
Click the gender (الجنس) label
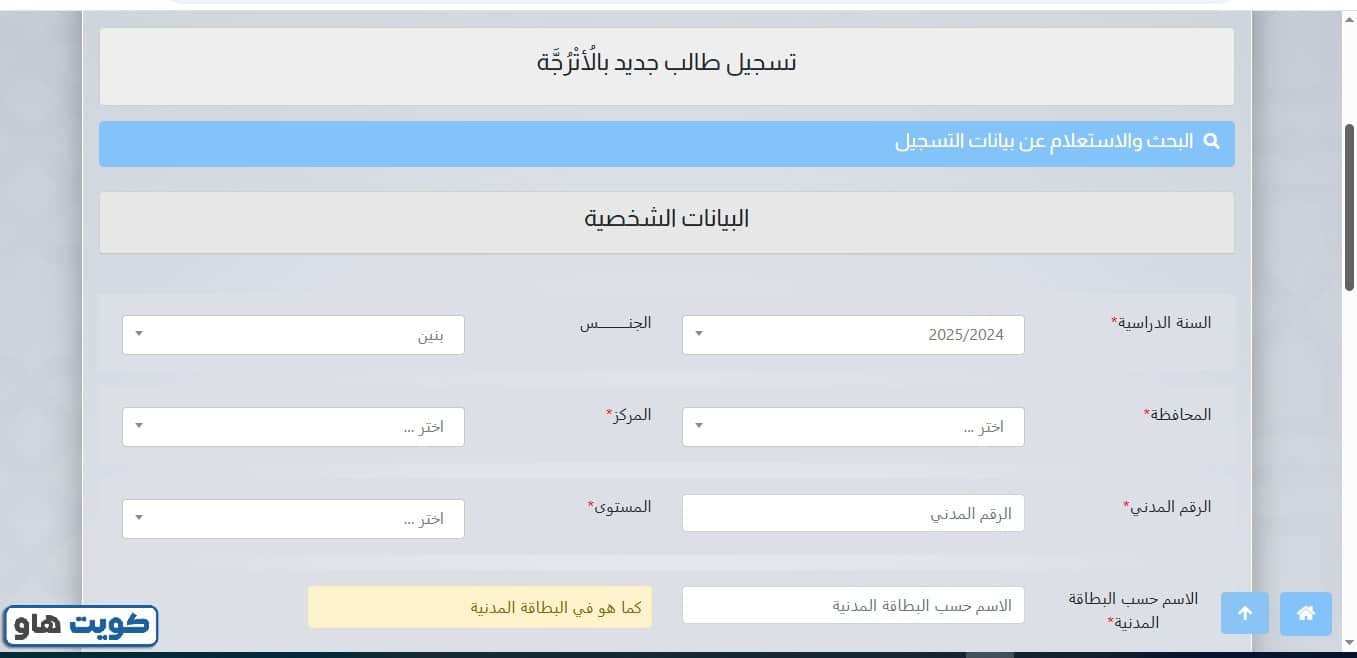coord(616,323)
